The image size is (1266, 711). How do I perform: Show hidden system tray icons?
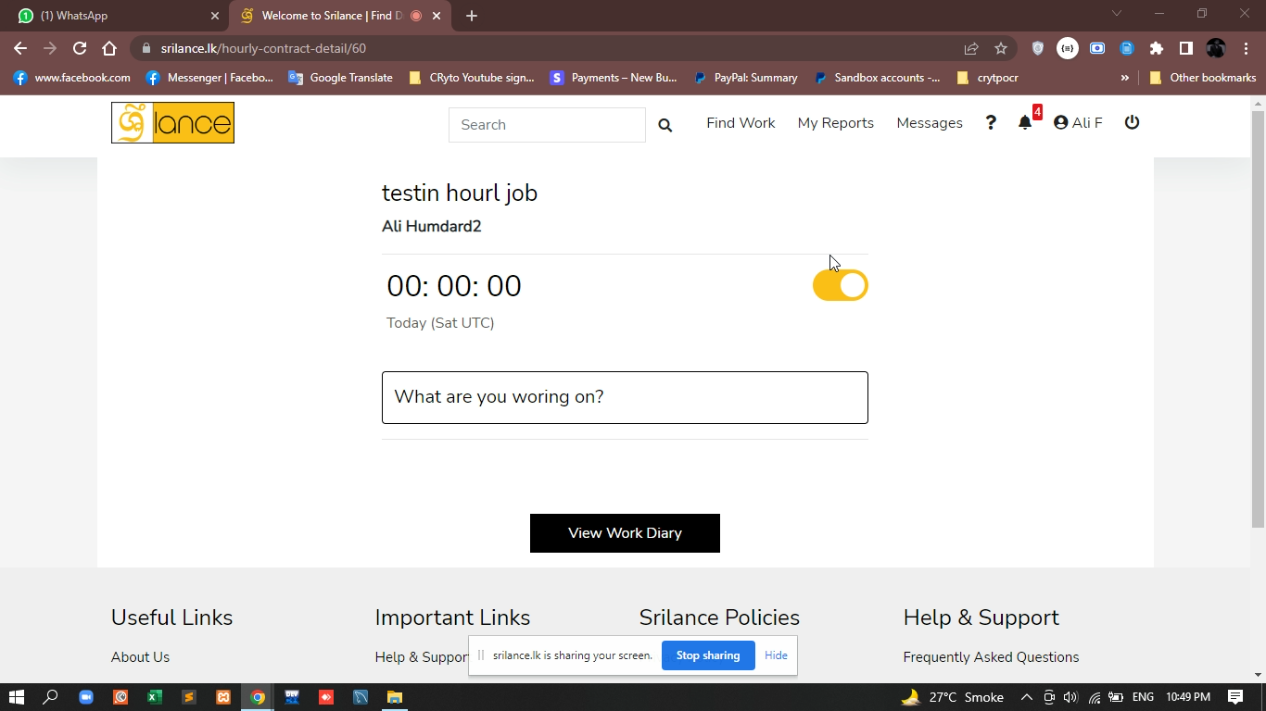point(1026,697)
